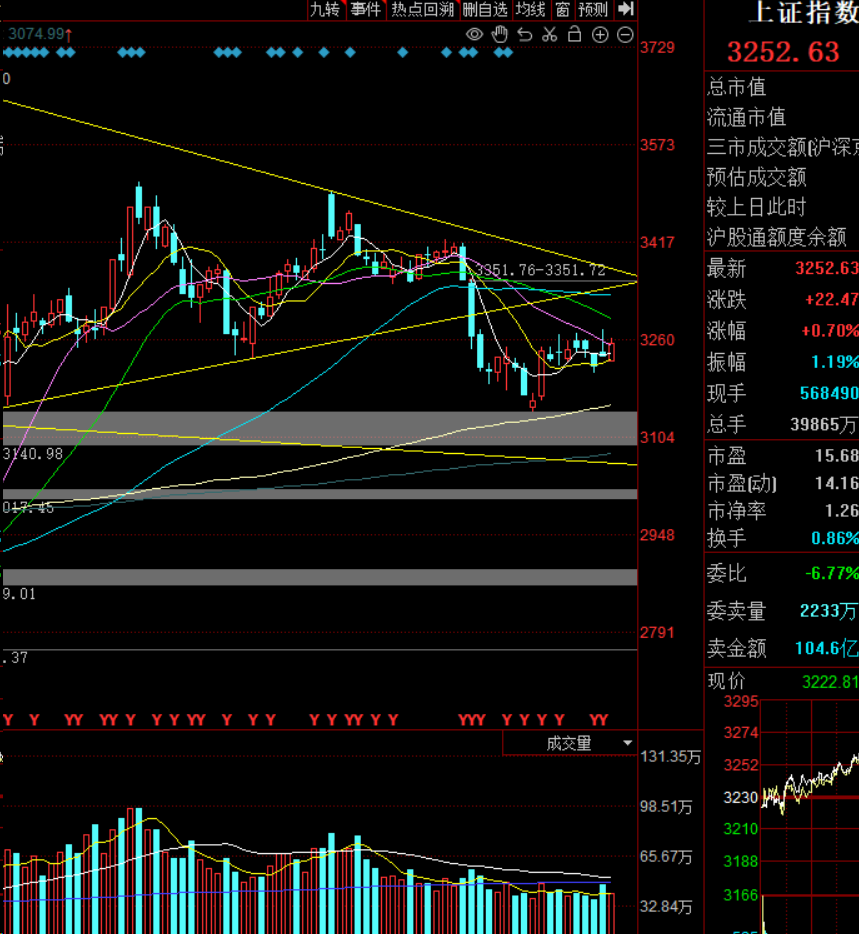
Task: Open the 九转 indicator tab
Action: click(325, 9)
